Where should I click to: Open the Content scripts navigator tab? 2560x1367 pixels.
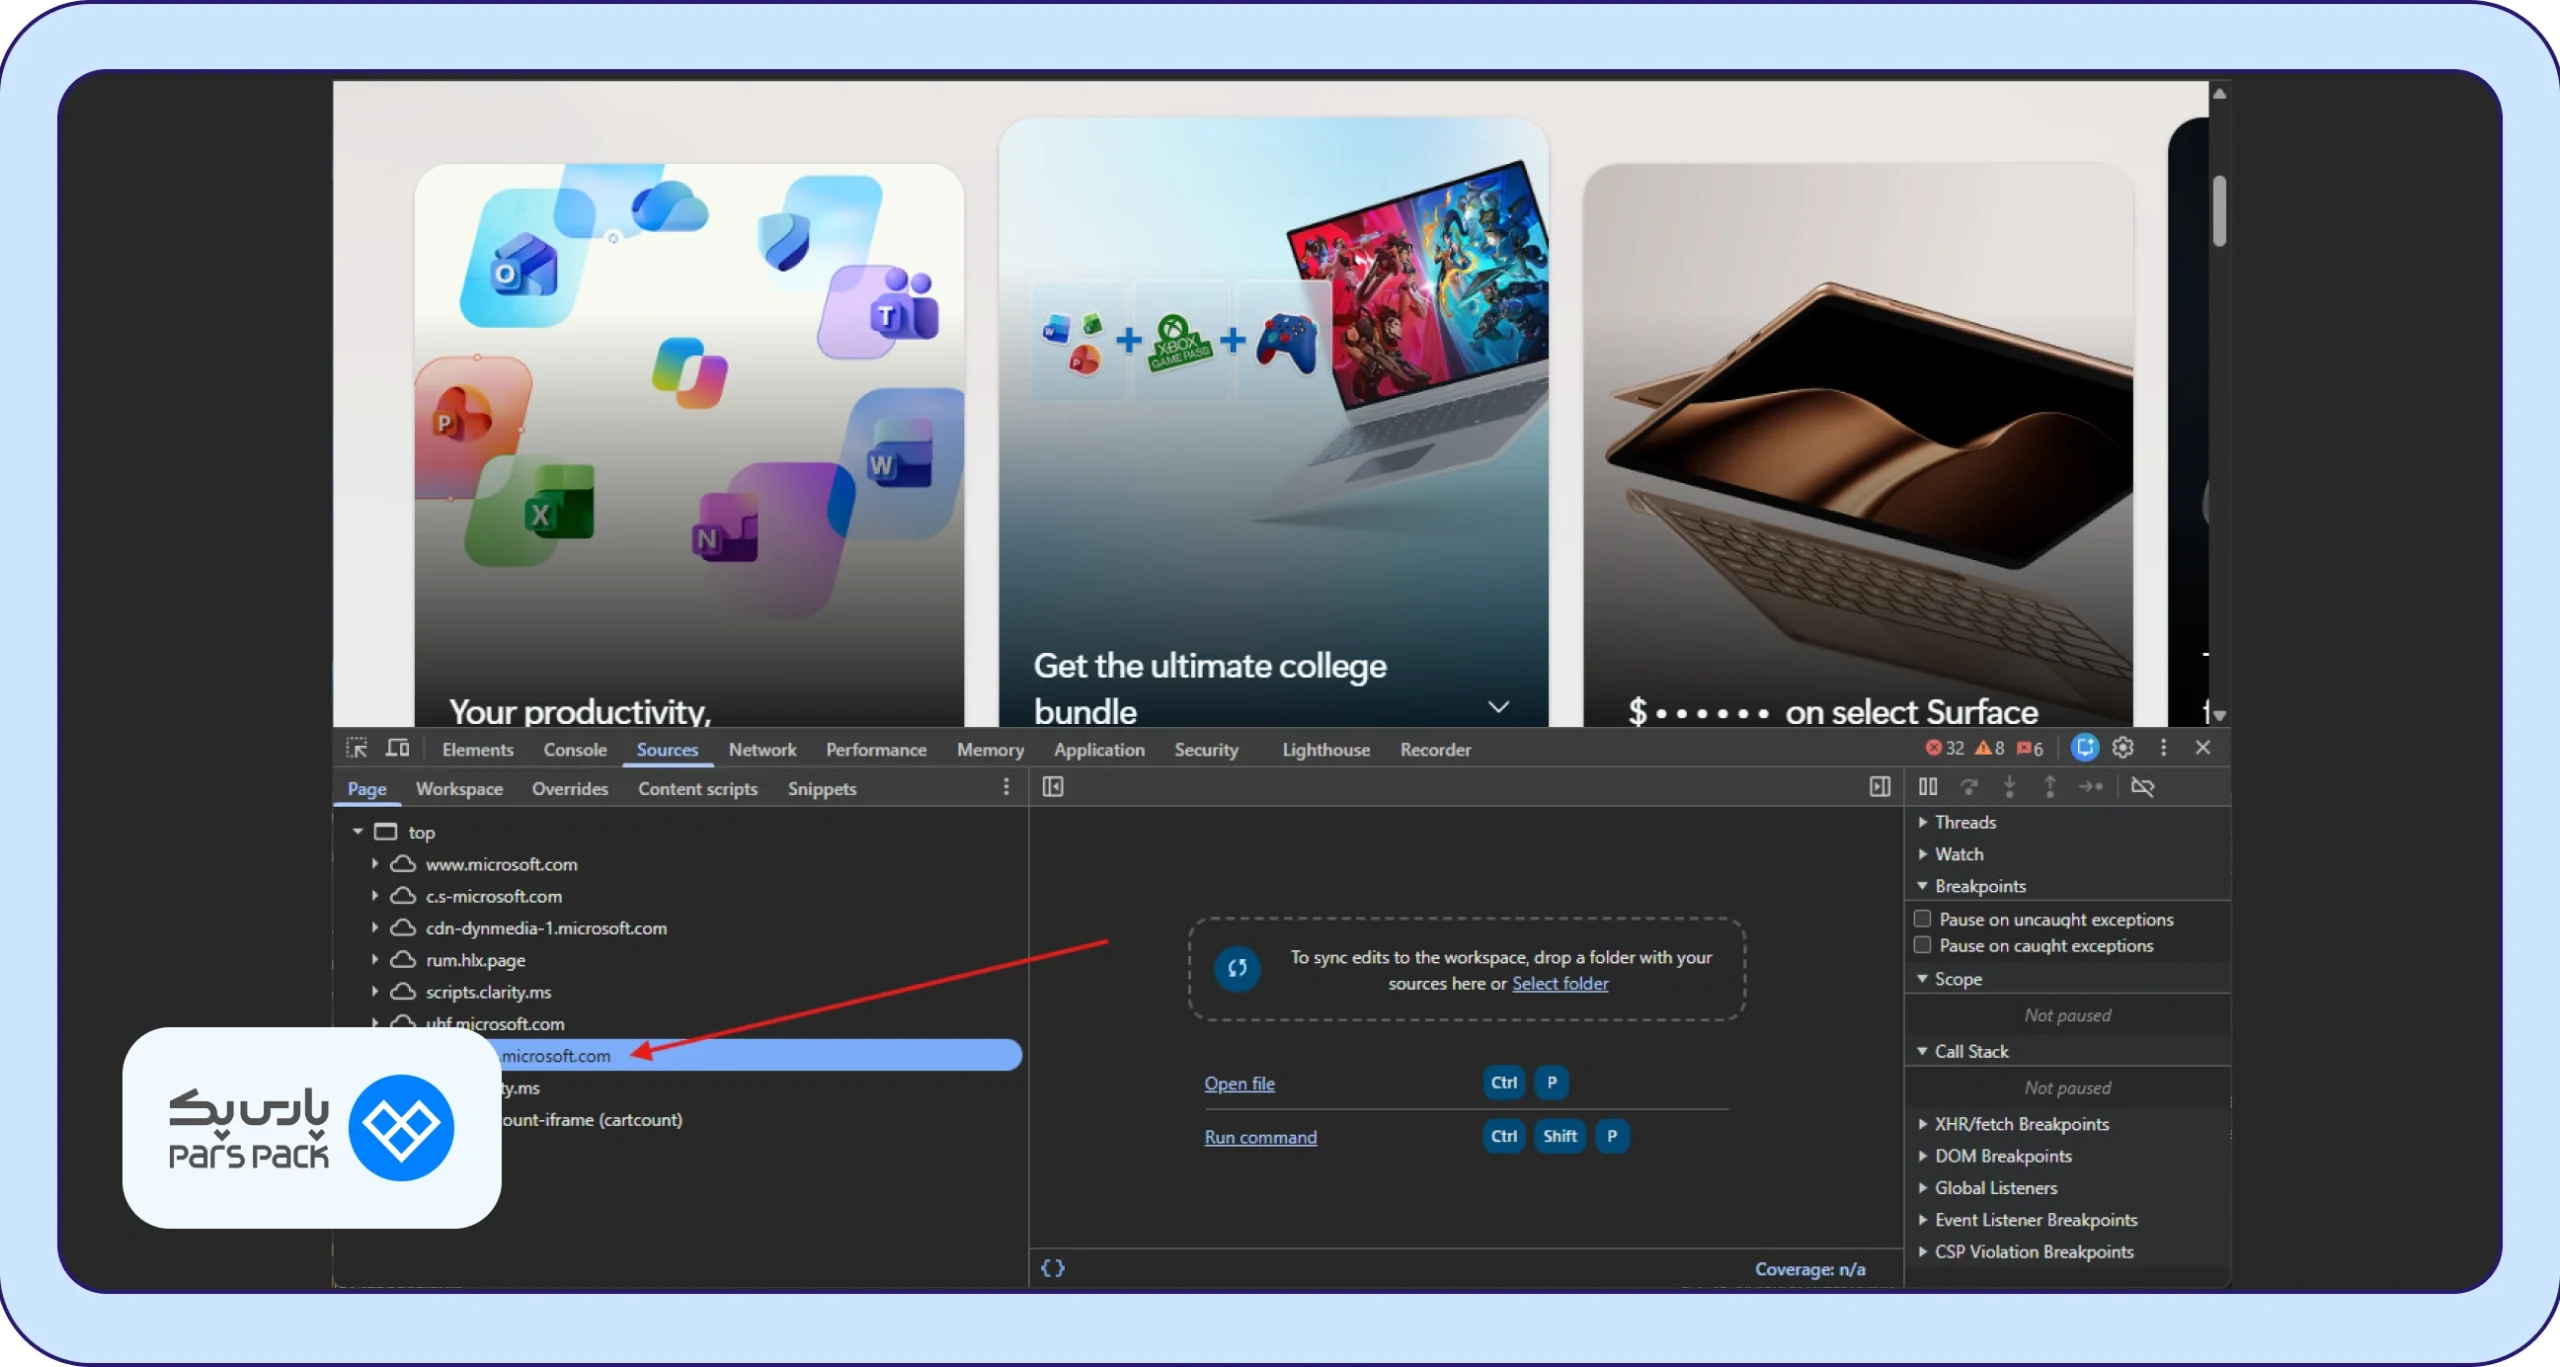coord(698,788)
